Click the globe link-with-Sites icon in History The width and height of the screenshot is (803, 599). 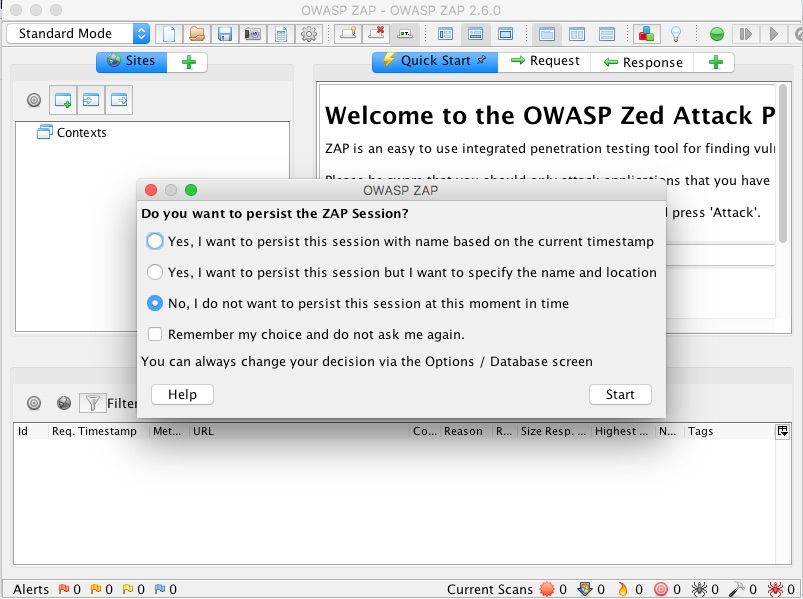pos(64,403)
